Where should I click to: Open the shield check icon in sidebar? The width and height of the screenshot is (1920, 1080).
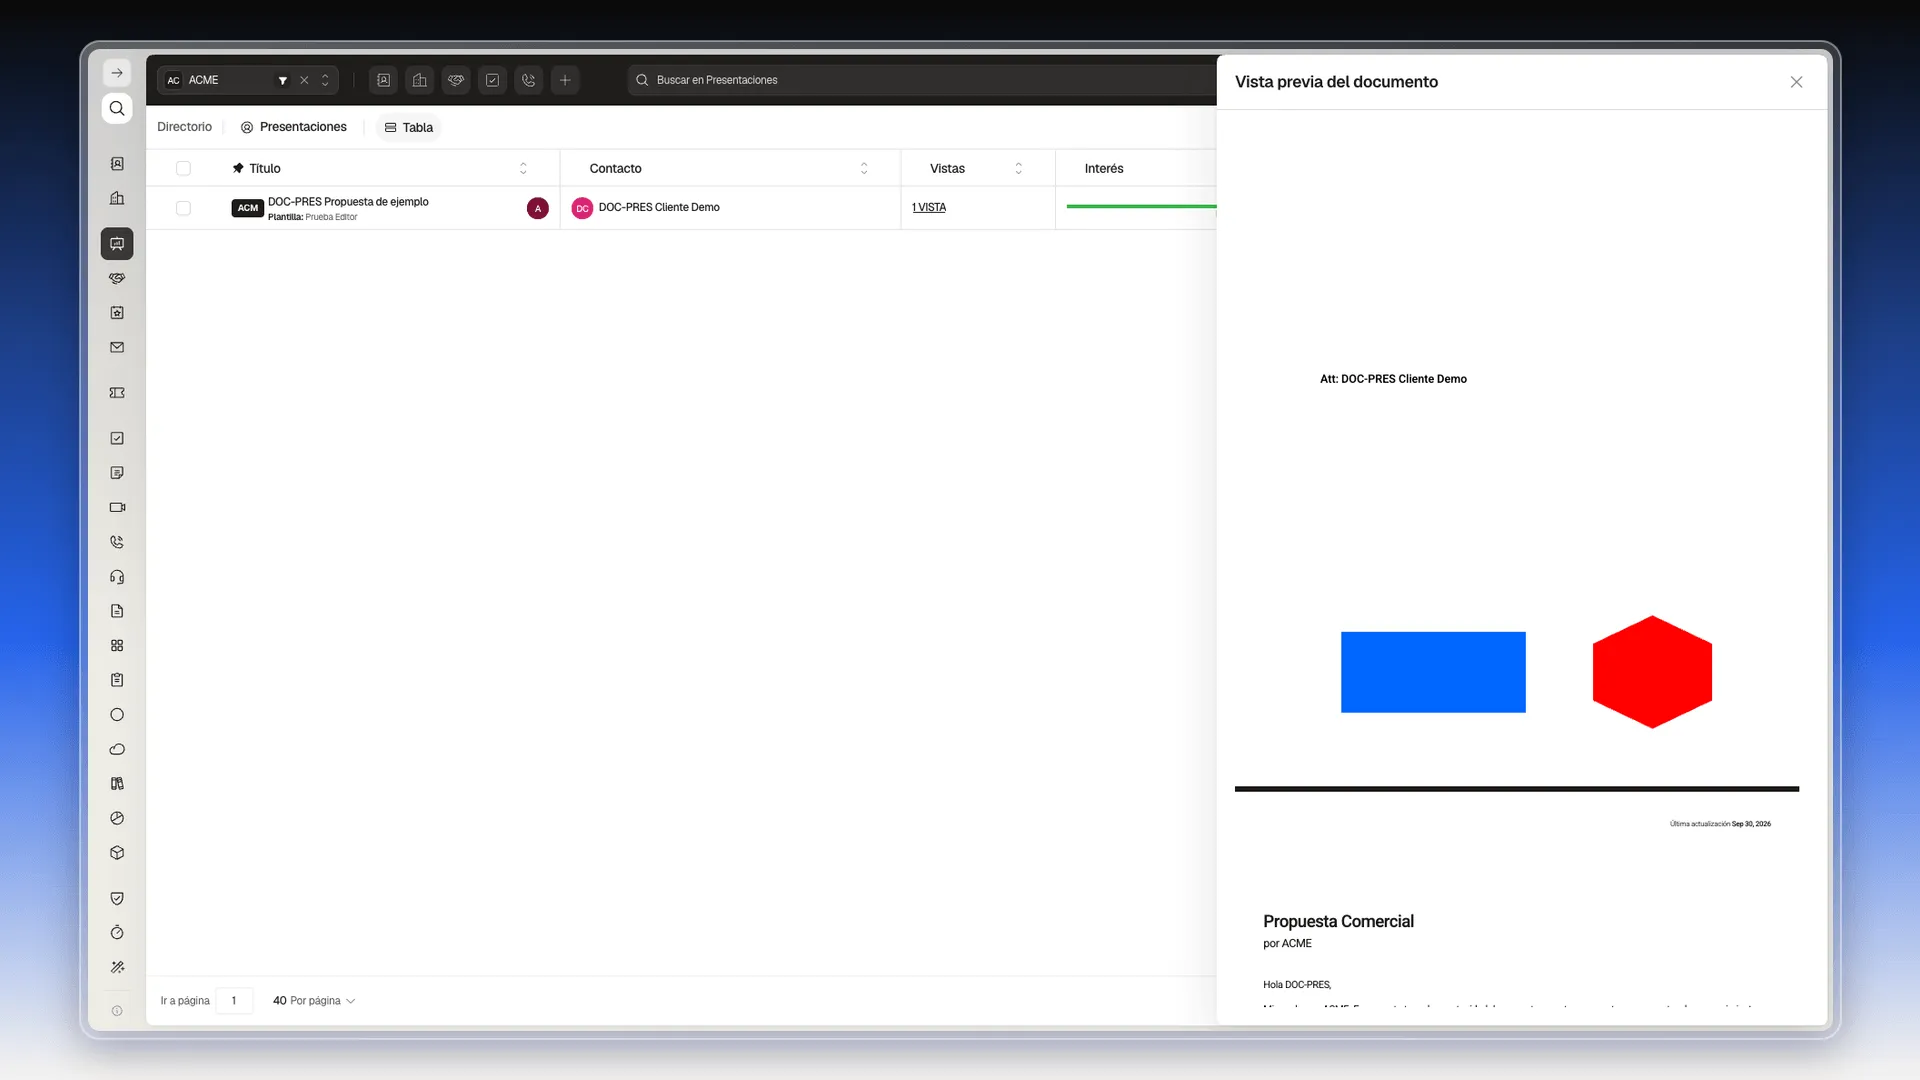coord(117,898)
